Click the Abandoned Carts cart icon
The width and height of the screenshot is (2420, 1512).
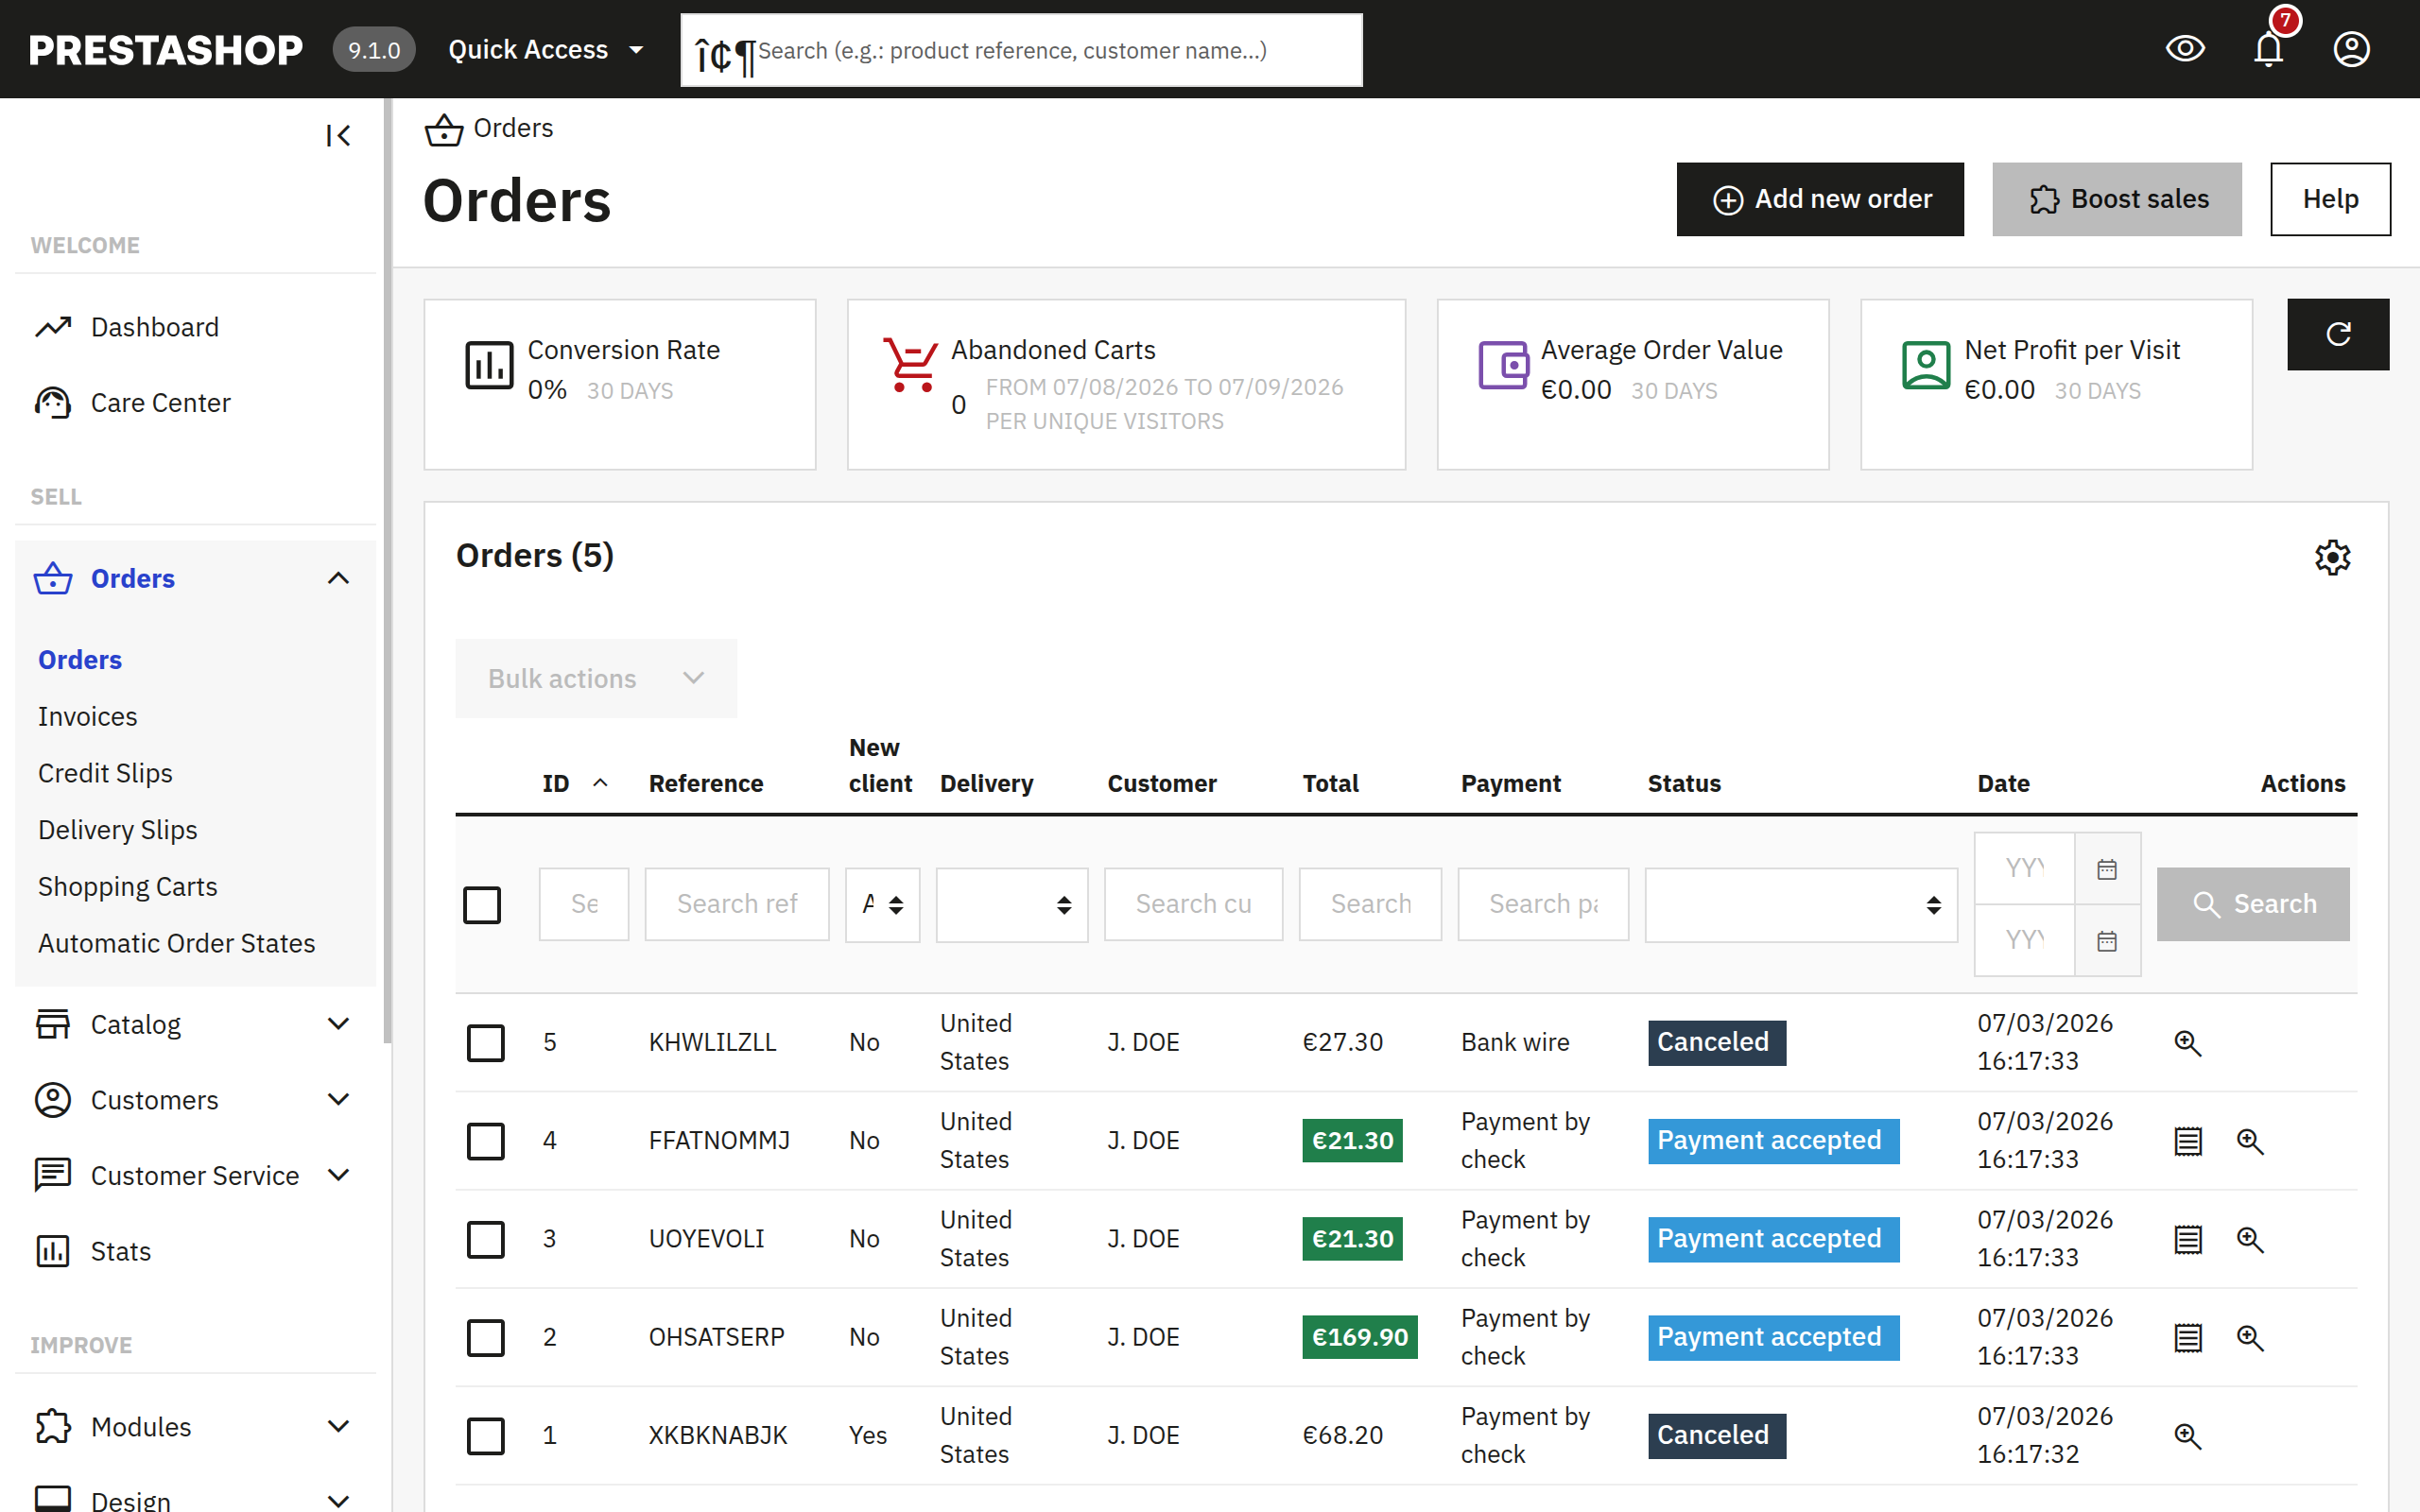910,365
